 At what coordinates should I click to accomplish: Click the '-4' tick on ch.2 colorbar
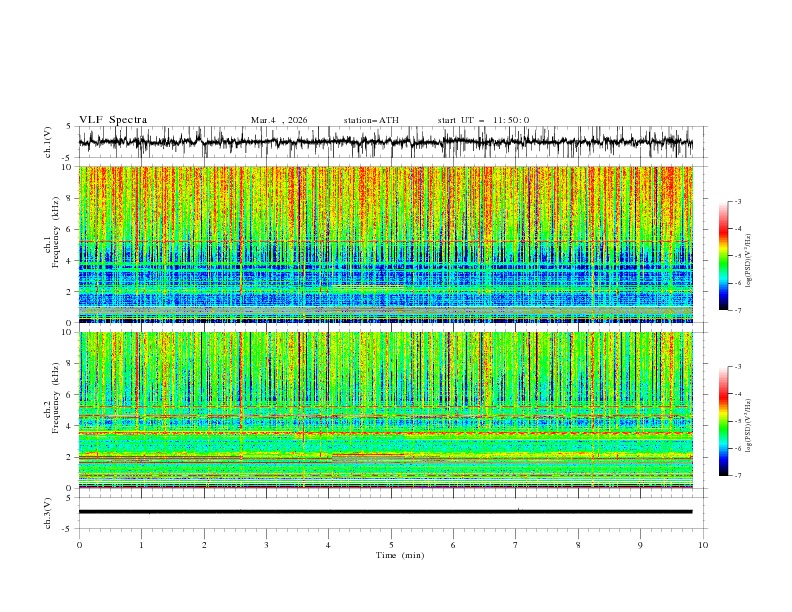tap(738, 394)
